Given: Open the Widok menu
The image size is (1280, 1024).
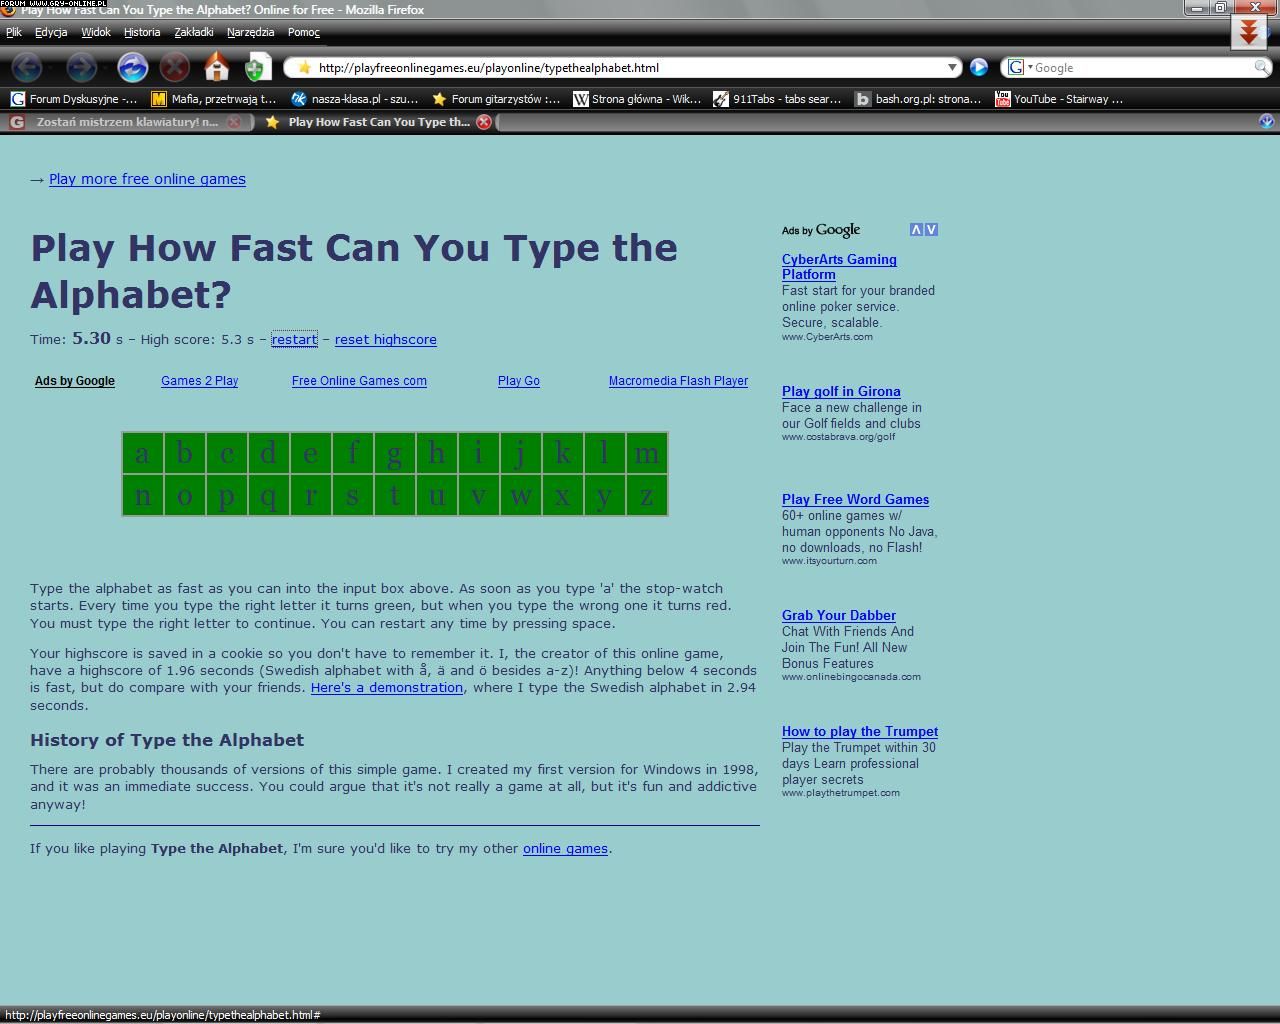Looking at the screenshot, I should (x=96, y=32).
